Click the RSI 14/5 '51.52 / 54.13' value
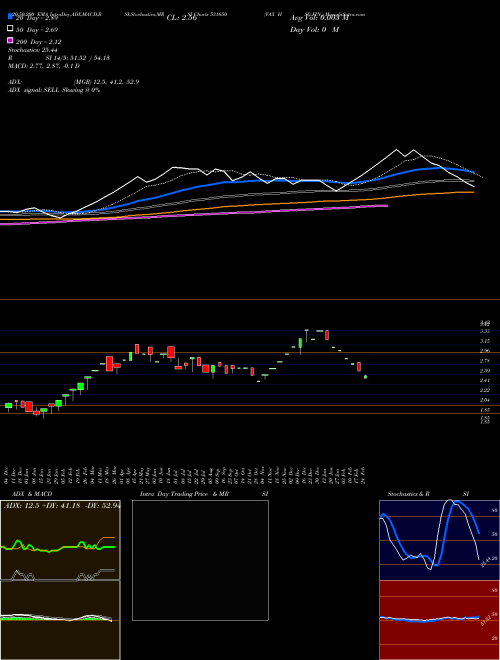Screen dimensions: 500x660 pos(90,58)
